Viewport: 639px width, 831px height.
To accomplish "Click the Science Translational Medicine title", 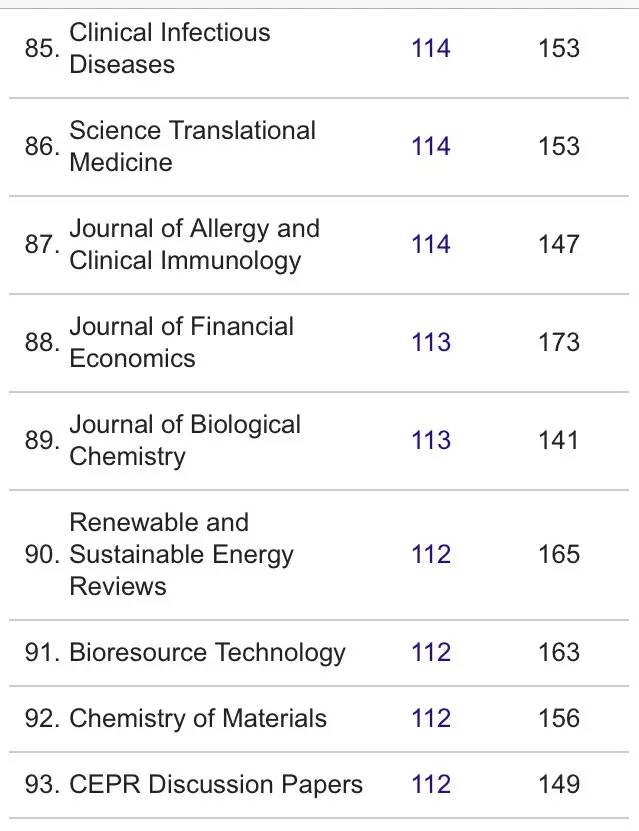I will 192,146.
